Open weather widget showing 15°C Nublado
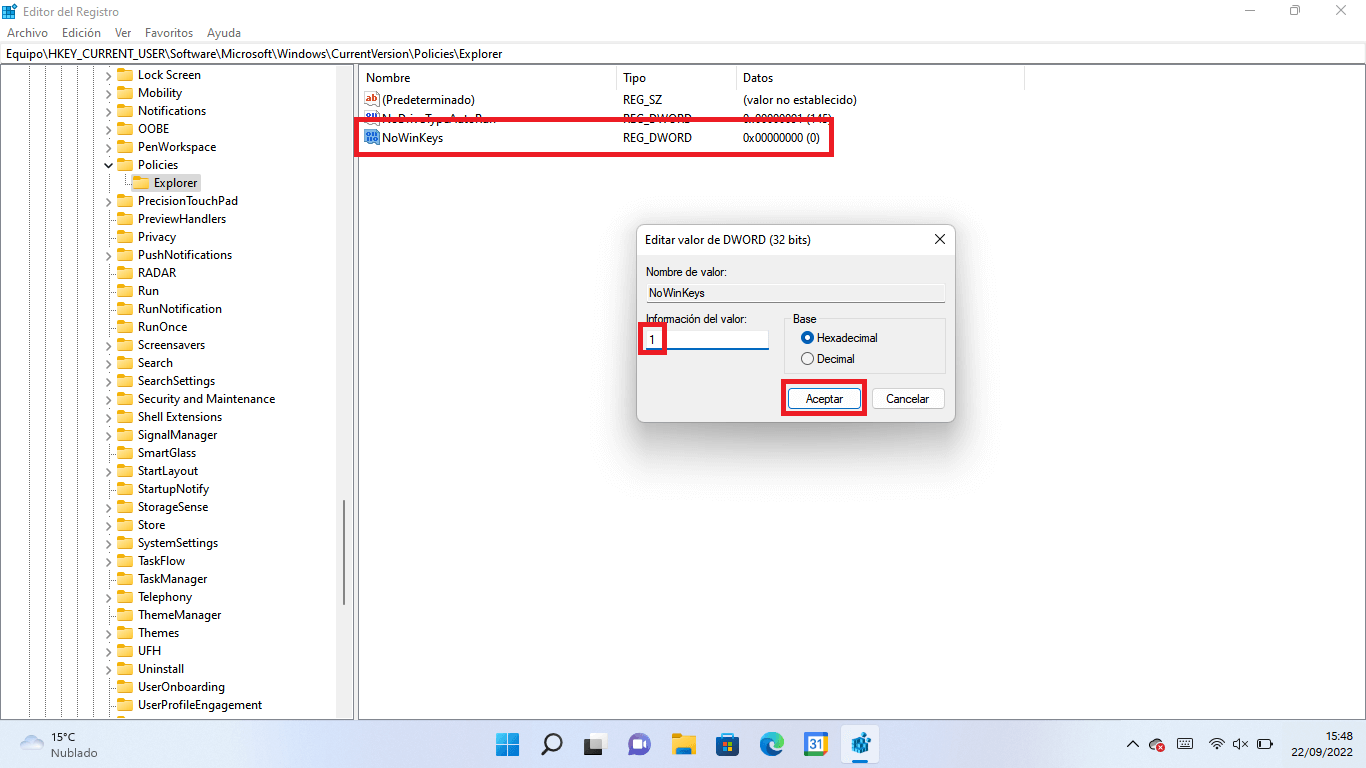Screen dimensions: 1366x768 (60, 744)
